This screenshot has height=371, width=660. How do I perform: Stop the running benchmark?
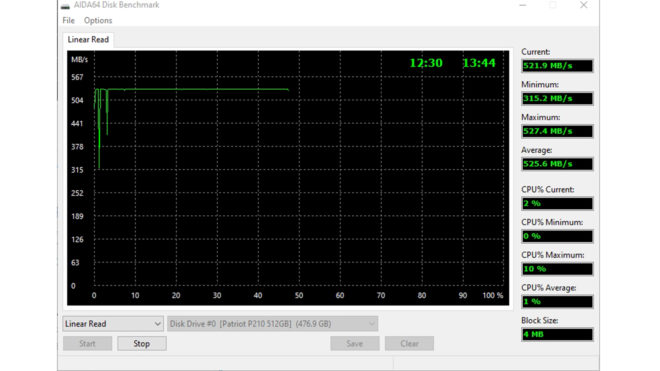(142, 344)
